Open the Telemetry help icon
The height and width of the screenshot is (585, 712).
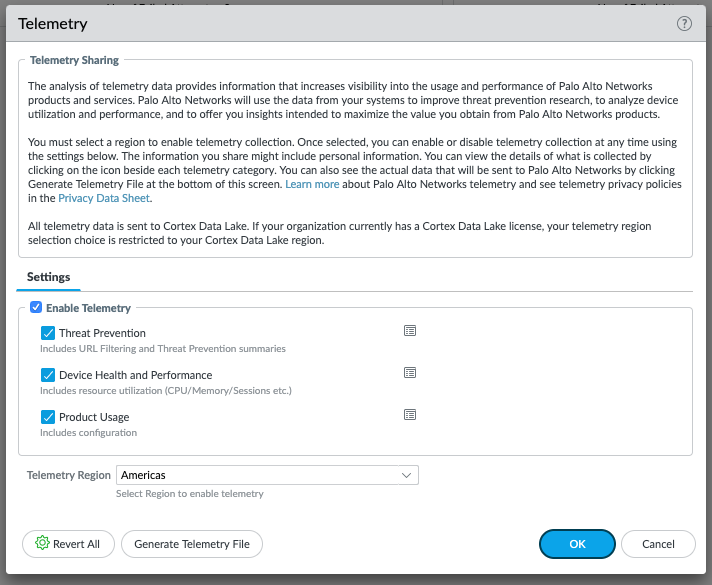(684, 24)
